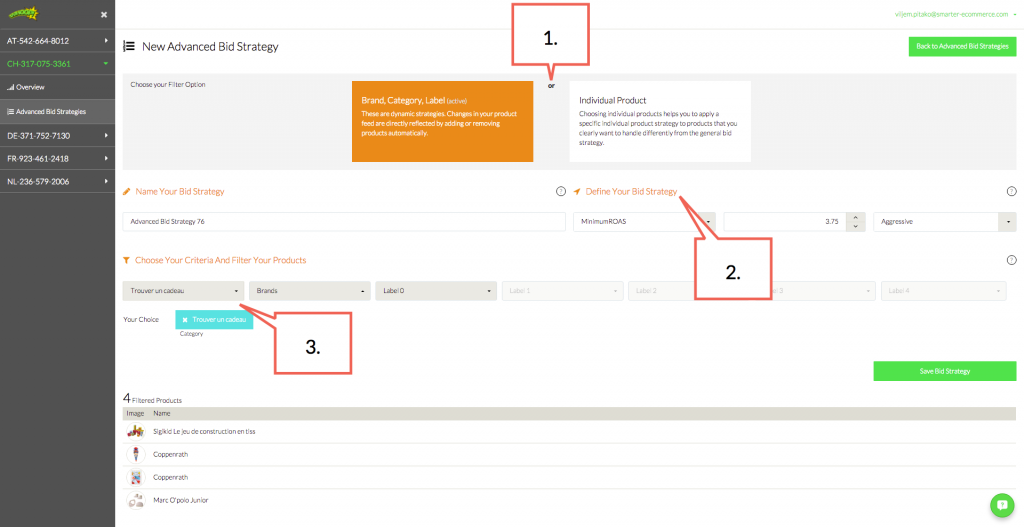Image resolution: width=1024 pixels, height=527 pixels.
Task: Close the sidebar with the X icon
Action: 104,14
